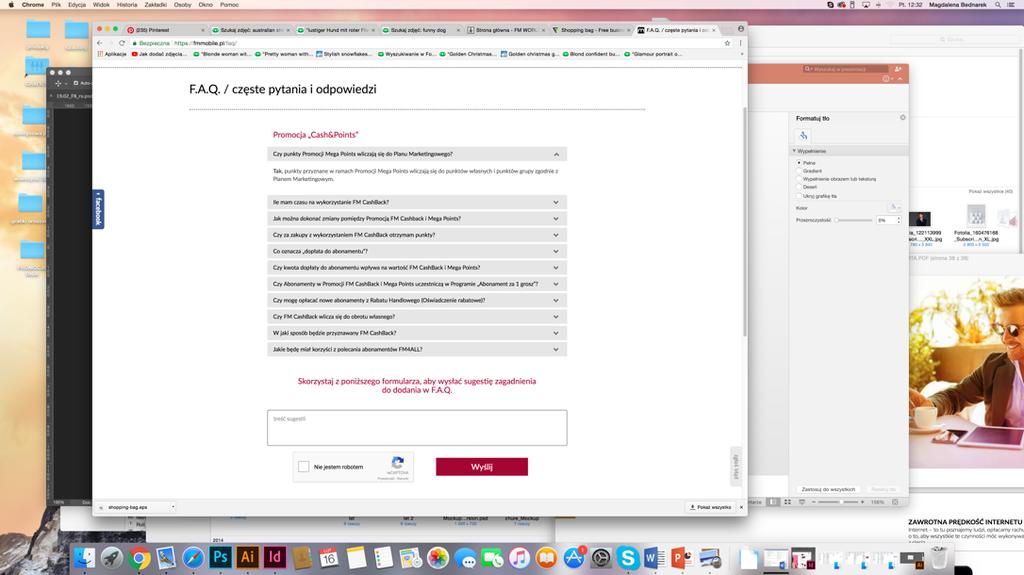1024x575 pixels.
Task: Expand 'Ile mam czasu na wykorzystanie FM CashBack?'
Action: coord(417,203)
